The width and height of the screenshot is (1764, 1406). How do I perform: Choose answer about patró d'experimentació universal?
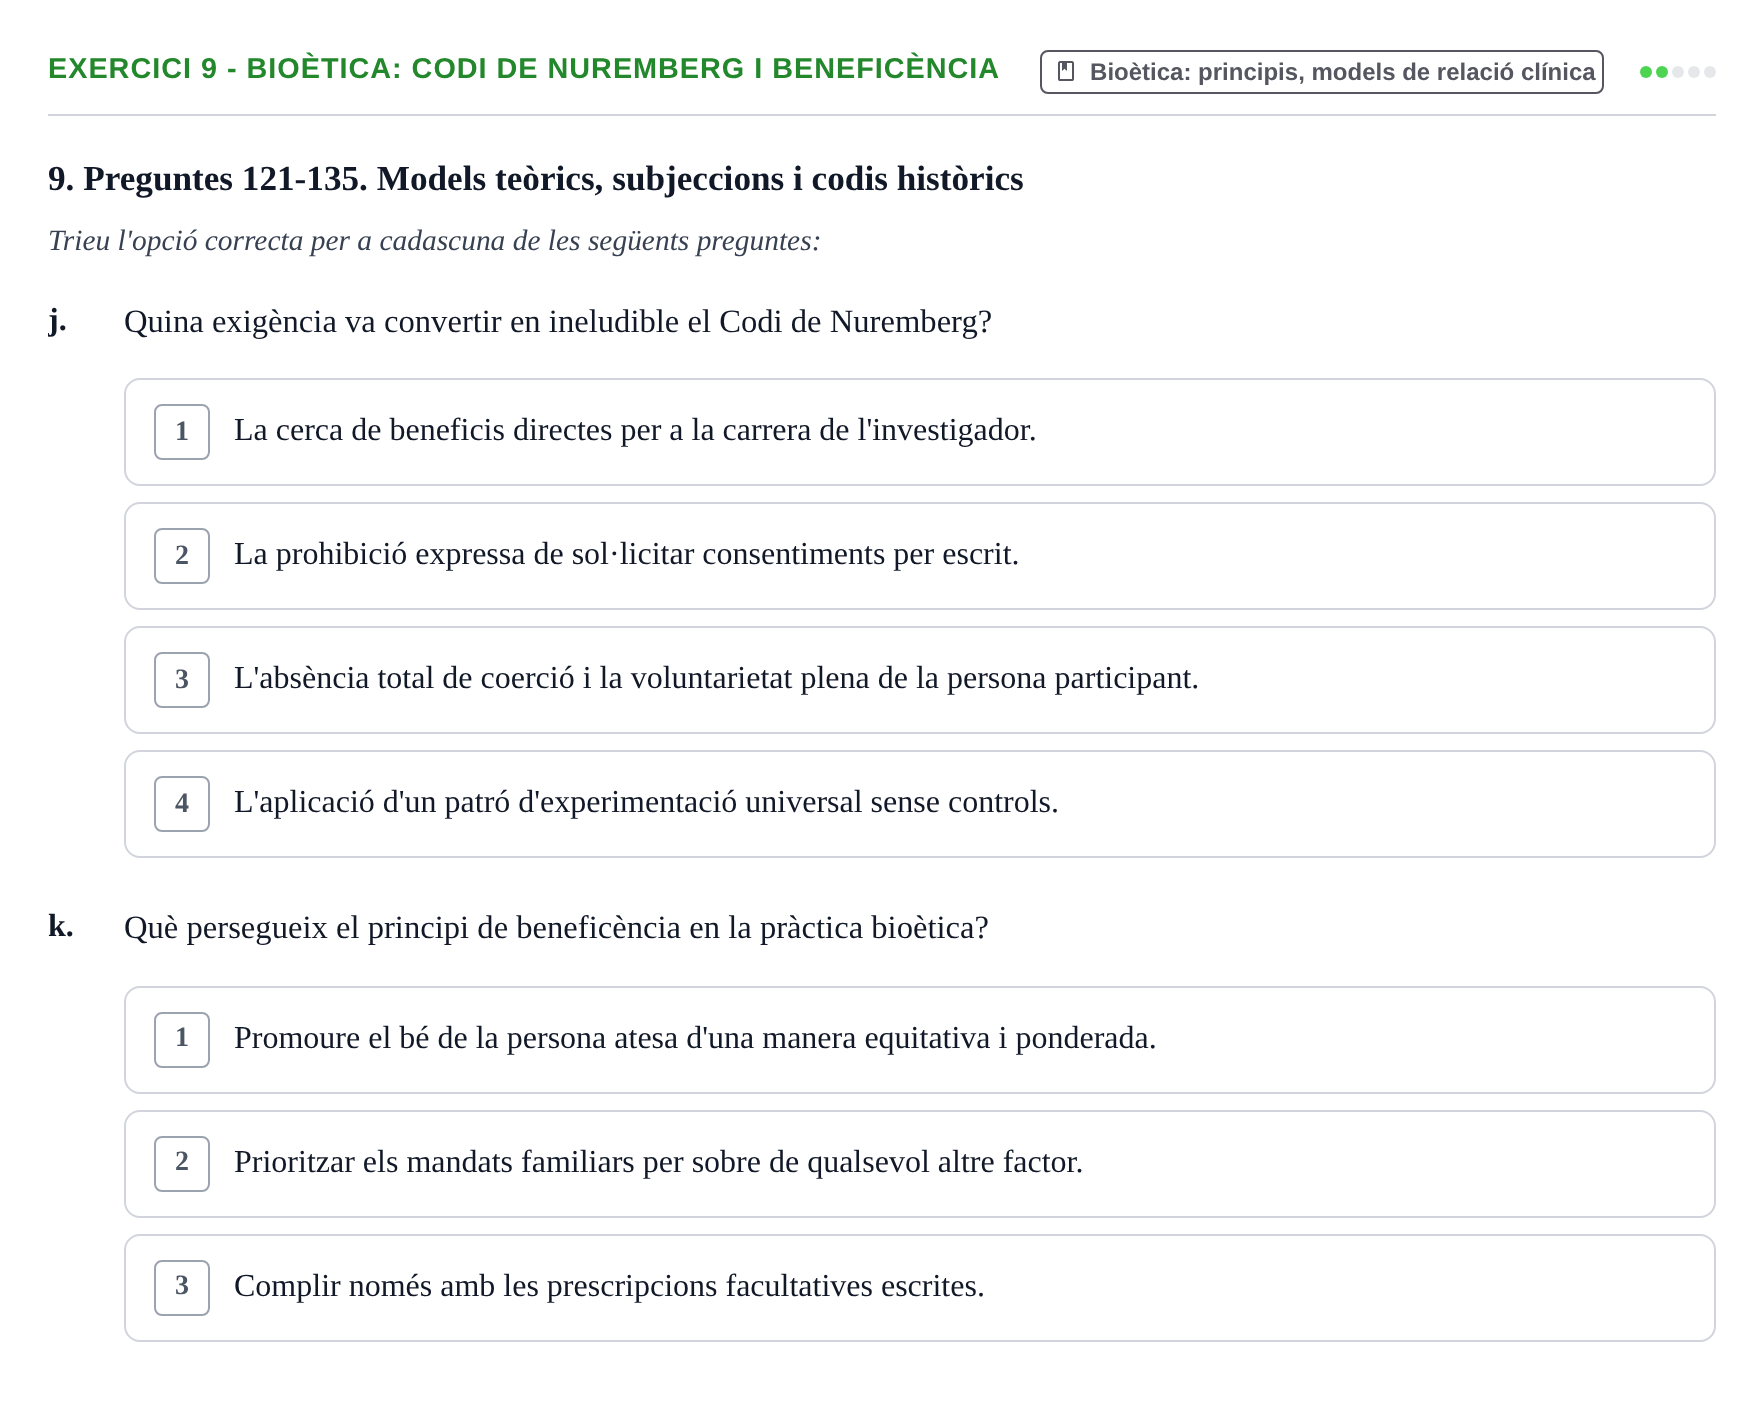[x=919, y=804]
